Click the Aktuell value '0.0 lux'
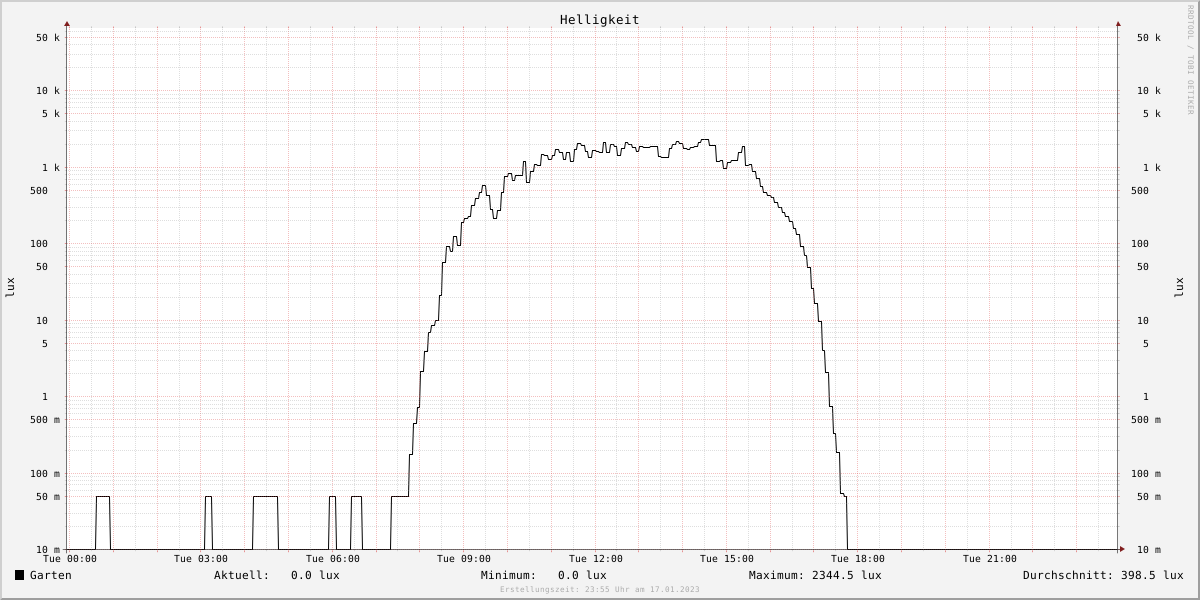The image size is (1200, 600). tap(315, 575)
